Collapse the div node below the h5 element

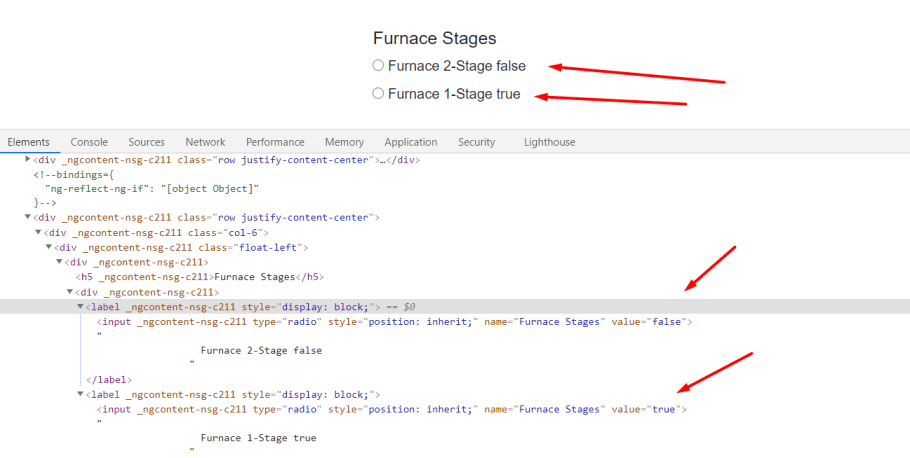pos(70,292)
